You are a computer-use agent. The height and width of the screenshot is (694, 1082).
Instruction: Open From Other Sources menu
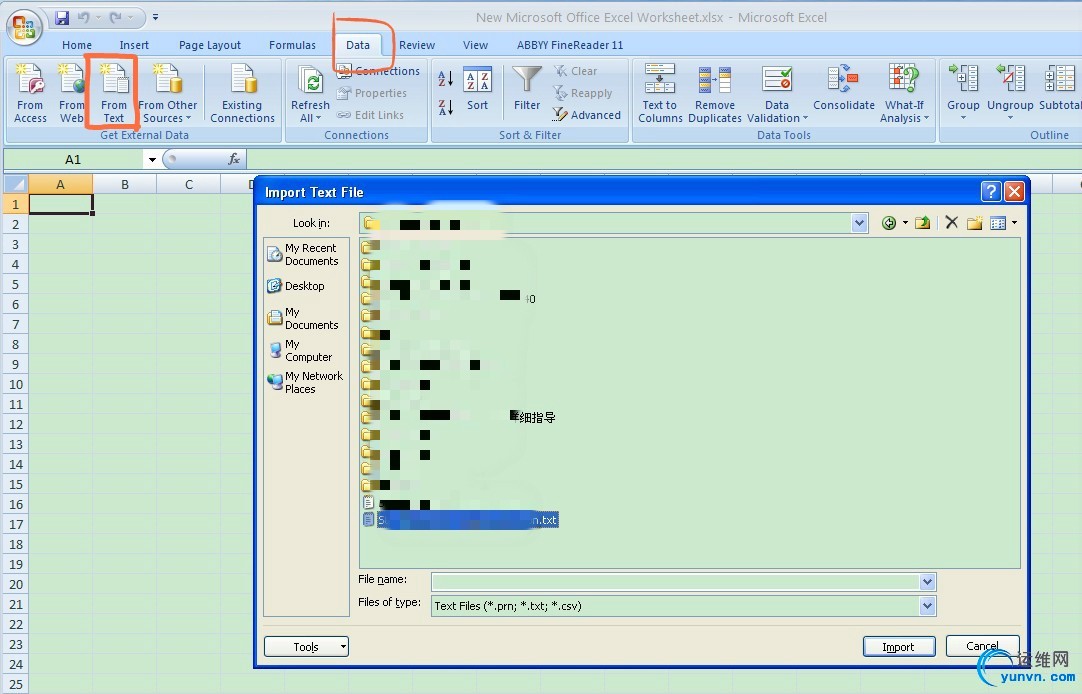[x=168, y=93]
